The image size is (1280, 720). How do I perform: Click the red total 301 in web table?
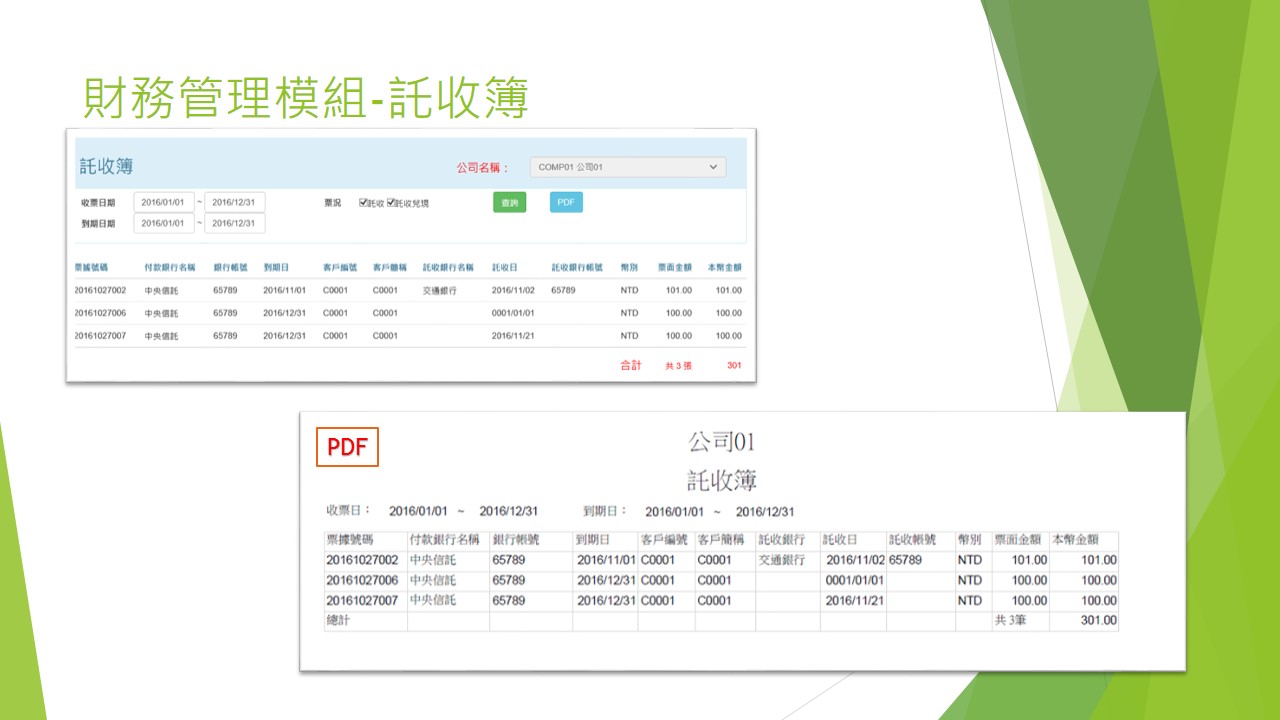[734, 366]
